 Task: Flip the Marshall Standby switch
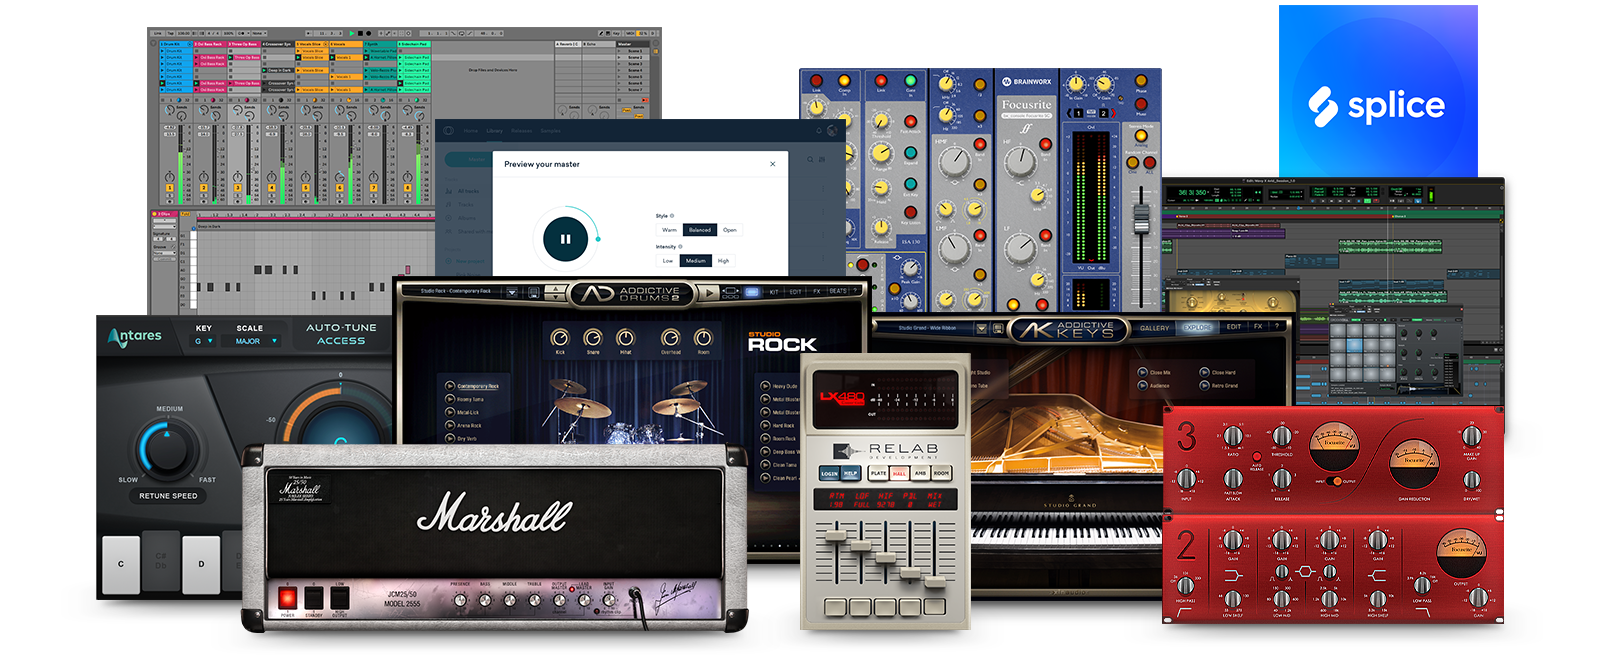tap(314, 598)
